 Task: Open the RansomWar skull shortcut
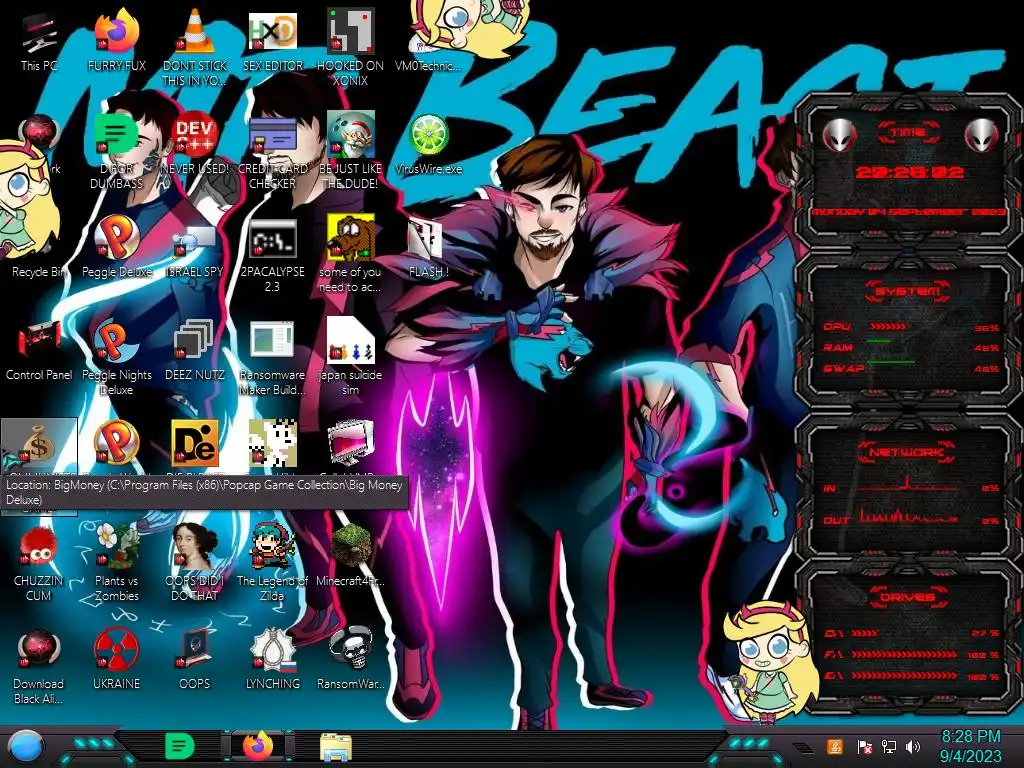click(350, 660)
